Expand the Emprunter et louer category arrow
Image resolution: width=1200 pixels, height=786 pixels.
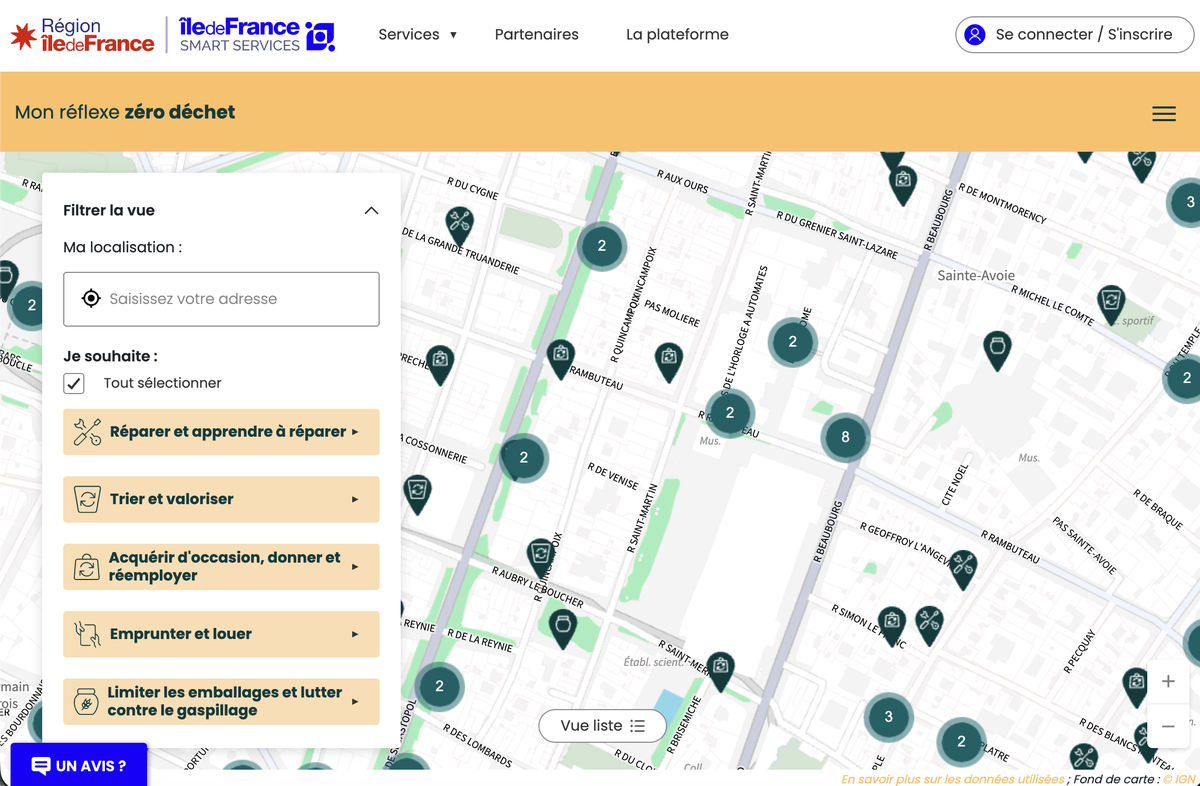click(355, 634)
